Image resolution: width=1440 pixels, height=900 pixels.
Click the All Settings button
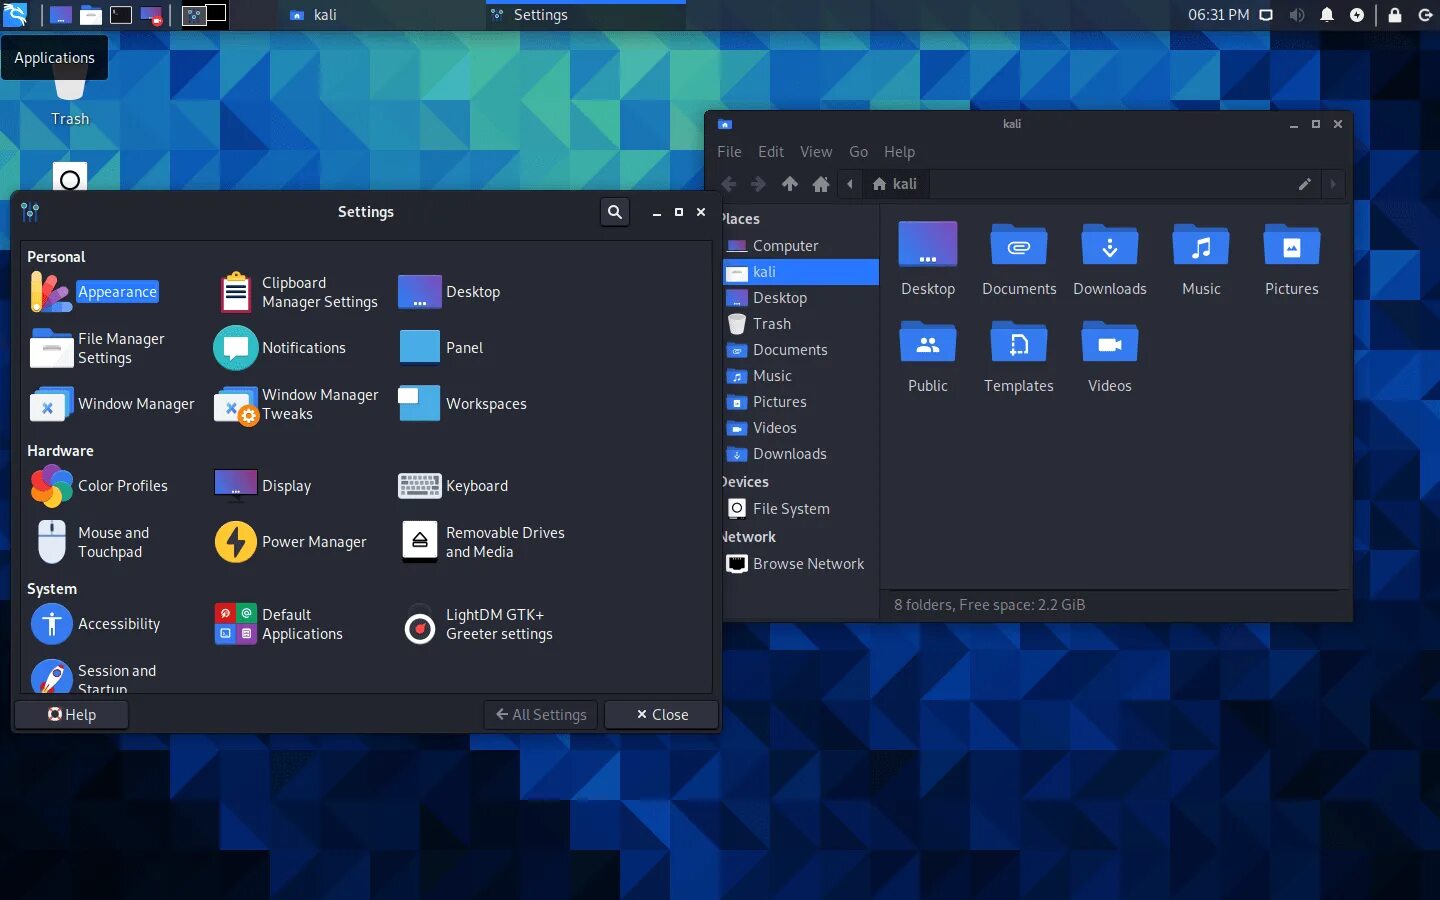point(540,714)
